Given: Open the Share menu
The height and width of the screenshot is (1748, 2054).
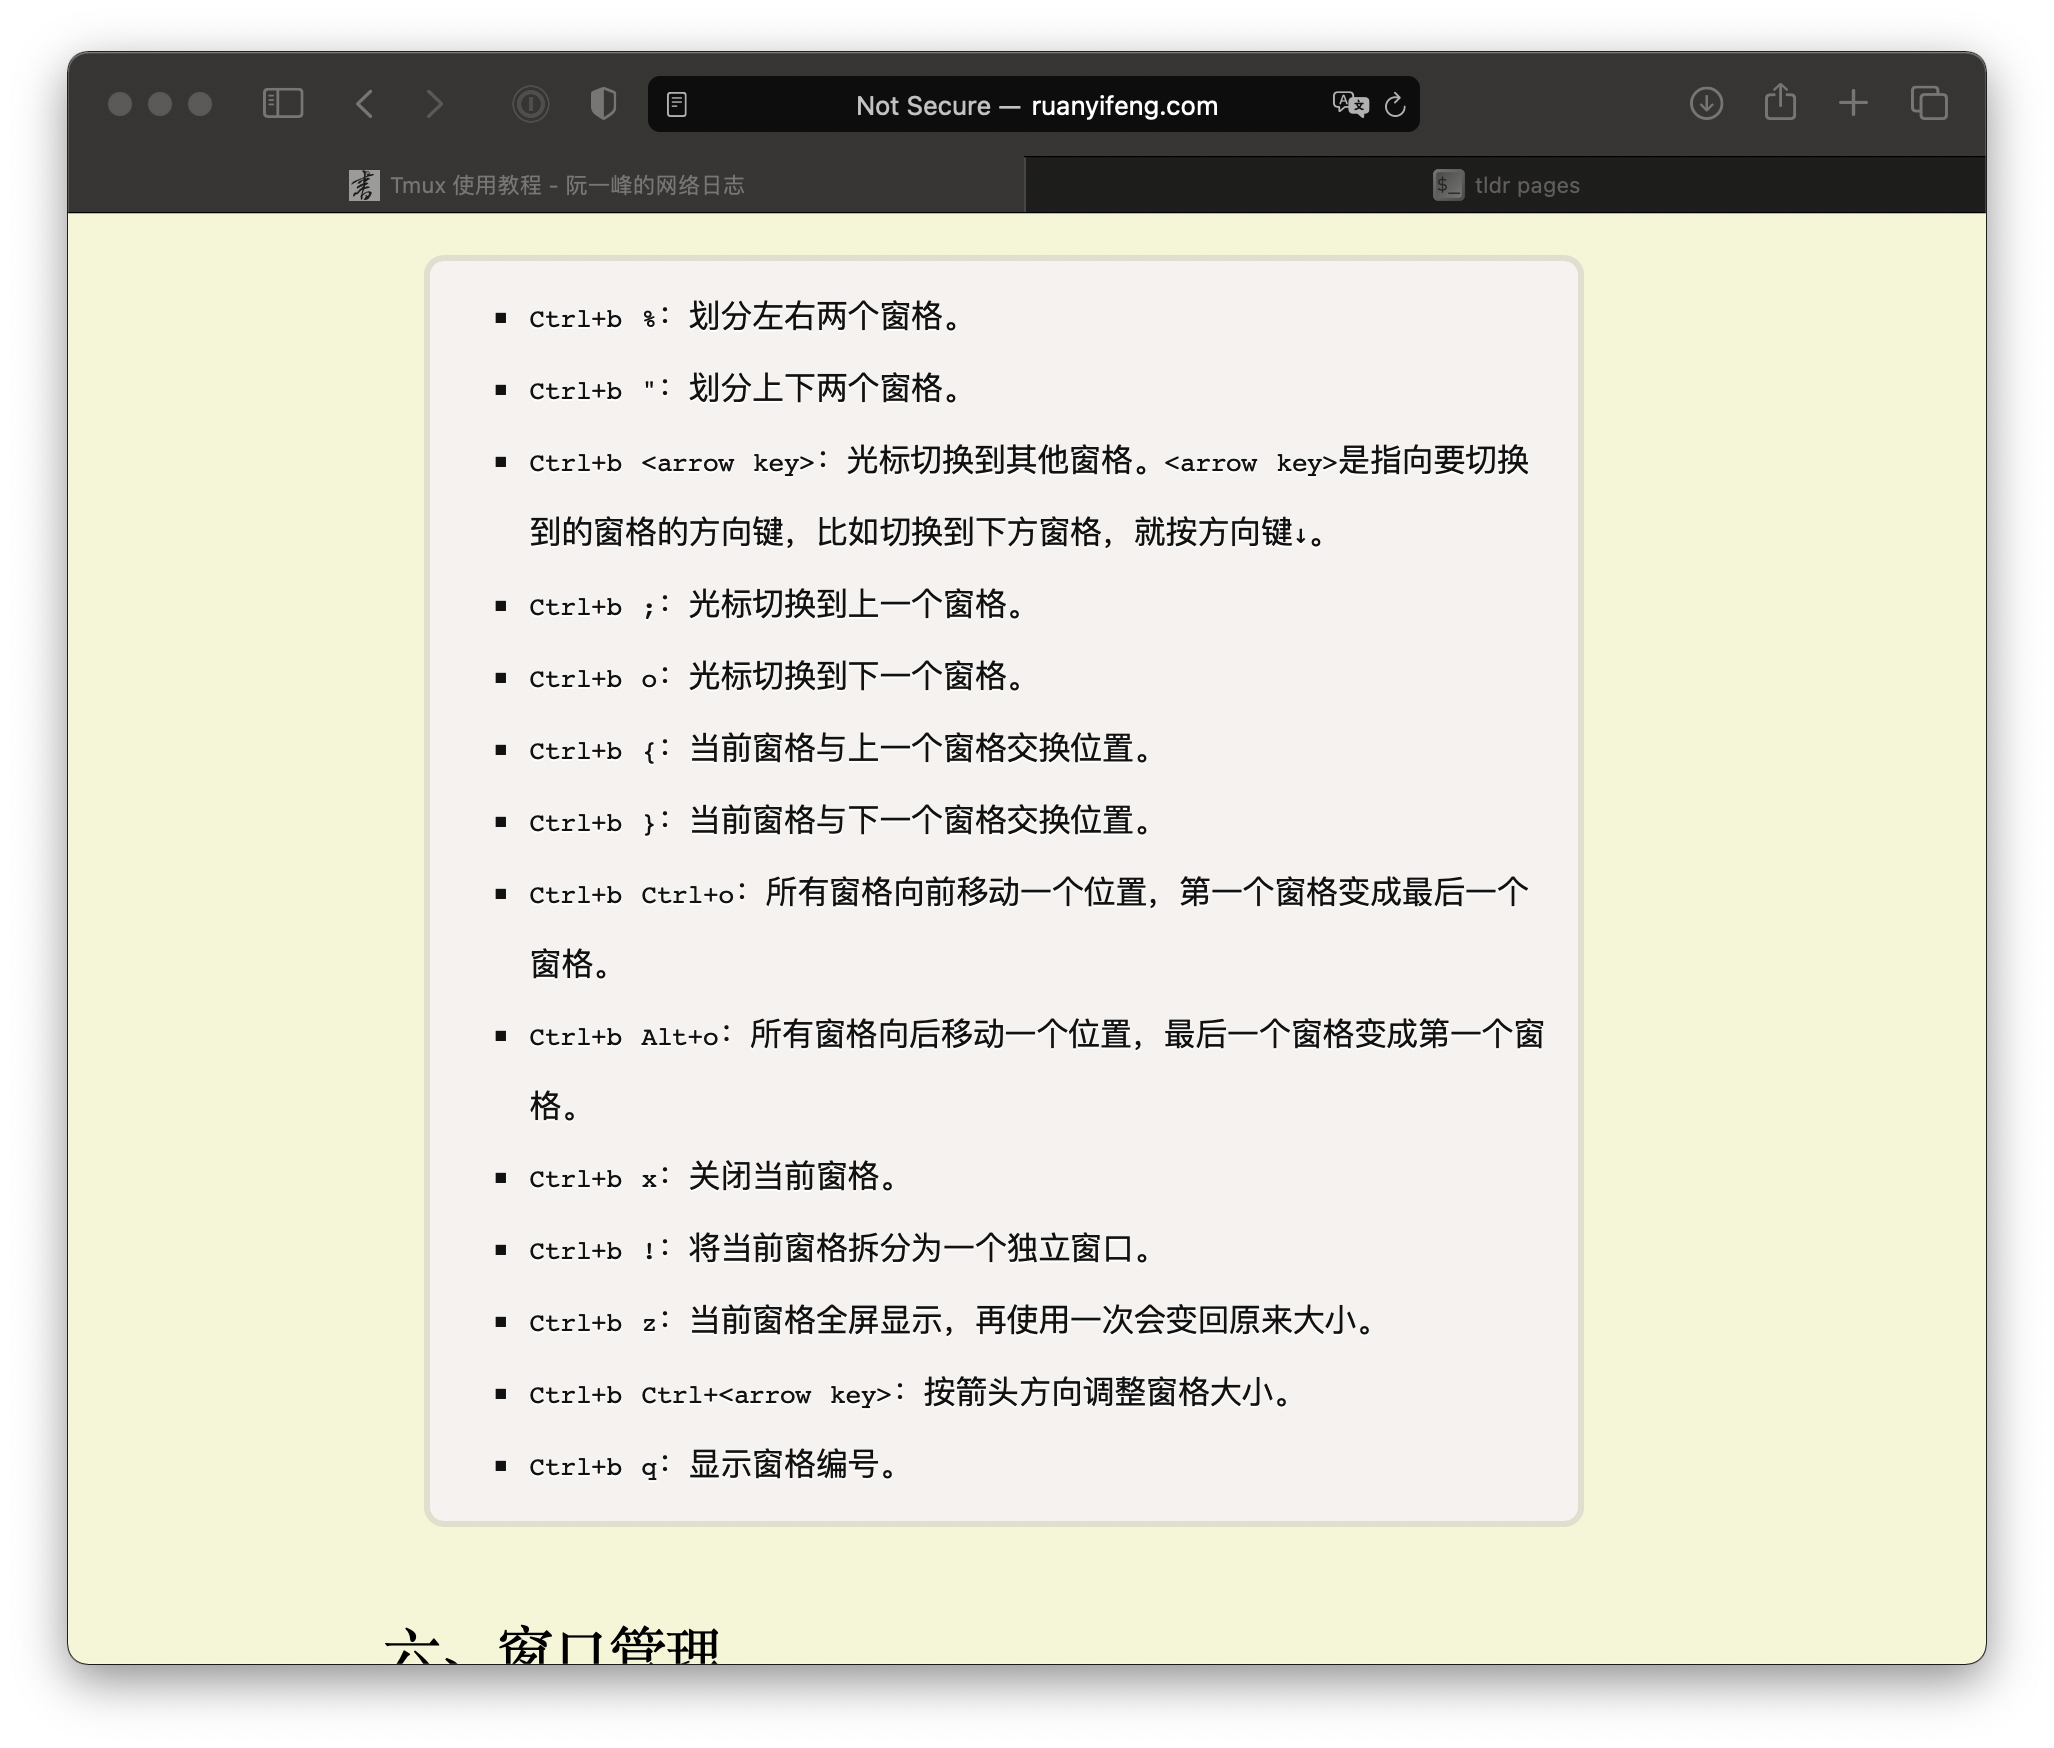Looking at the screenshot, I should (x=1780, y=103).
